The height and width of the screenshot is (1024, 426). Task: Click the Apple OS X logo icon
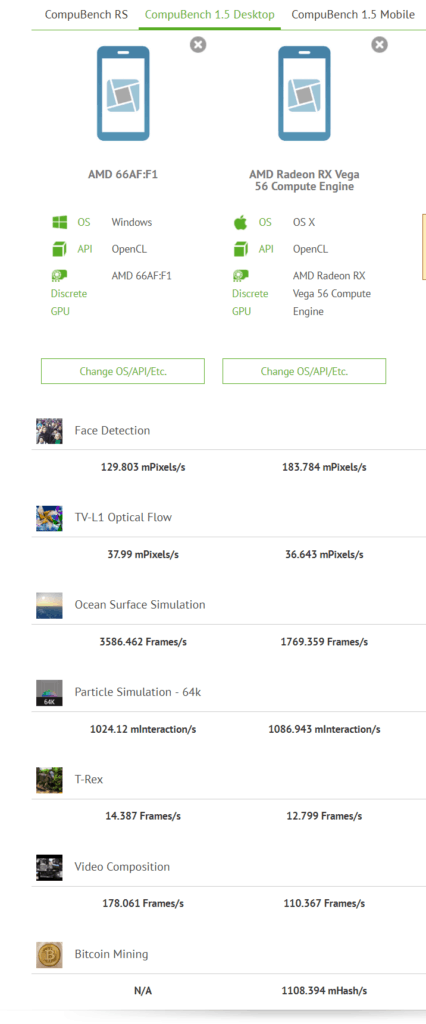pyautogui.click(x=240, y=222)
